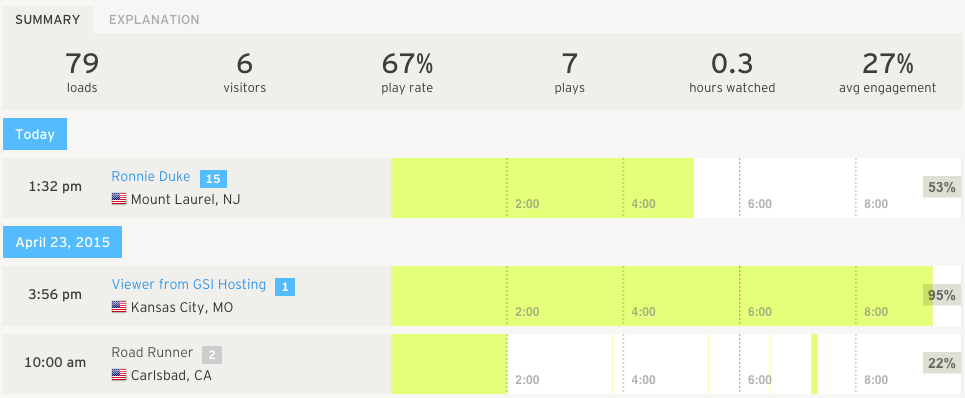This screenshot has height=398, width=965.
Task: Click the blue 15 badge next to Ronnie Duke
Action: click(x=213, y=179)
